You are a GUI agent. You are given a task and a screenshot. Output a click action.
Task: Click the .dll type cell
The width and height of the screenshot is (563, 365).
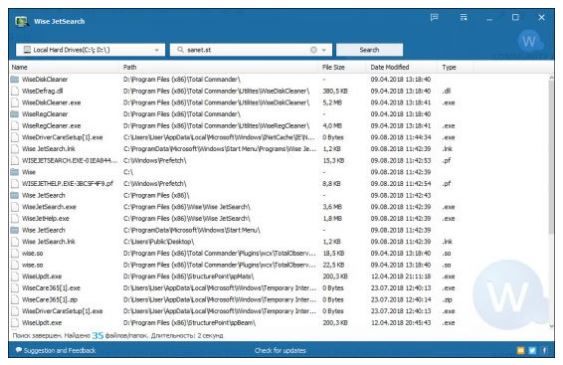[446, 91]
